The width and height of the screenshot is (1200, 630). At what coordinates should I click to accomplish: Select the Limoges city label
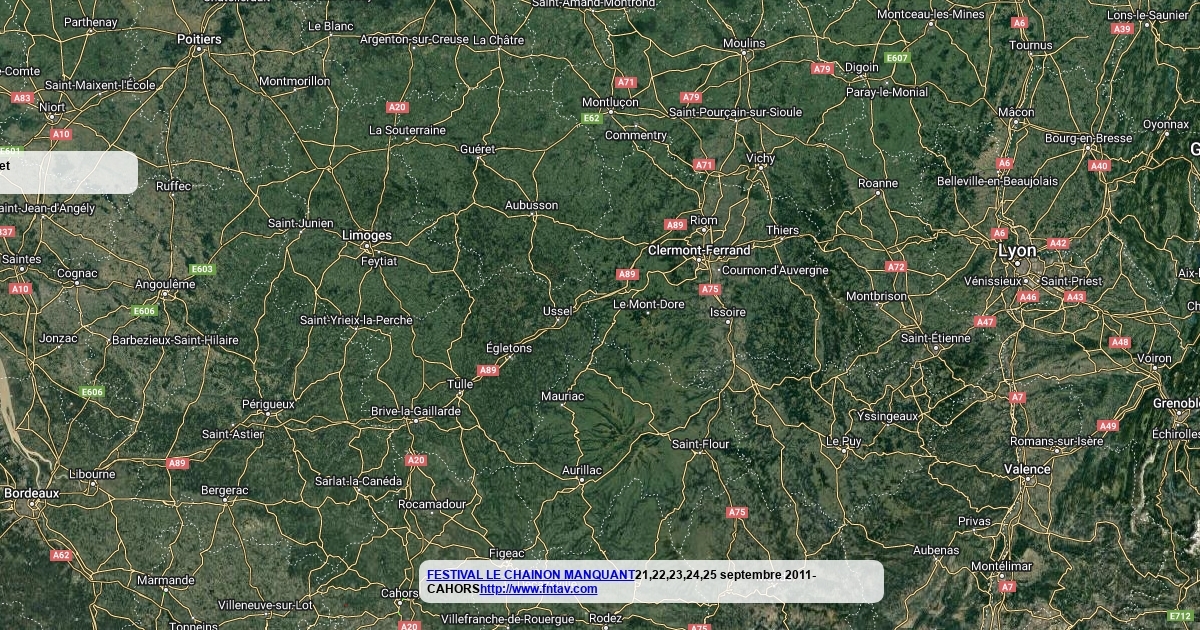tap(367, 235)
